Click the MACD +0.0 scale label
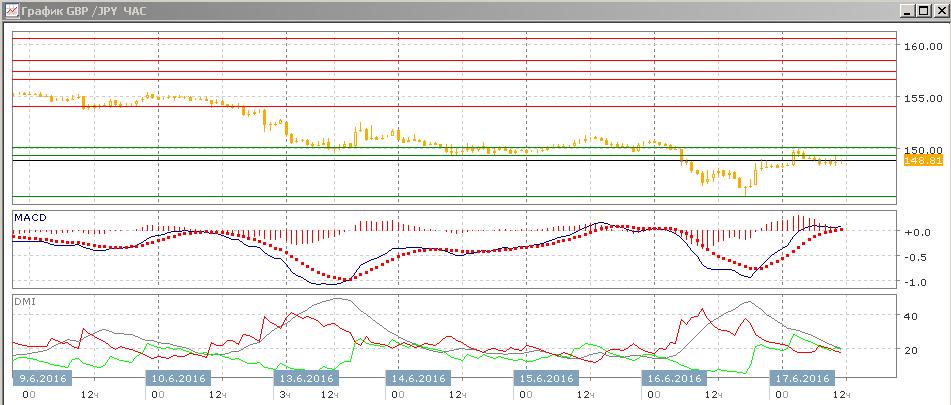 [918, 232]
